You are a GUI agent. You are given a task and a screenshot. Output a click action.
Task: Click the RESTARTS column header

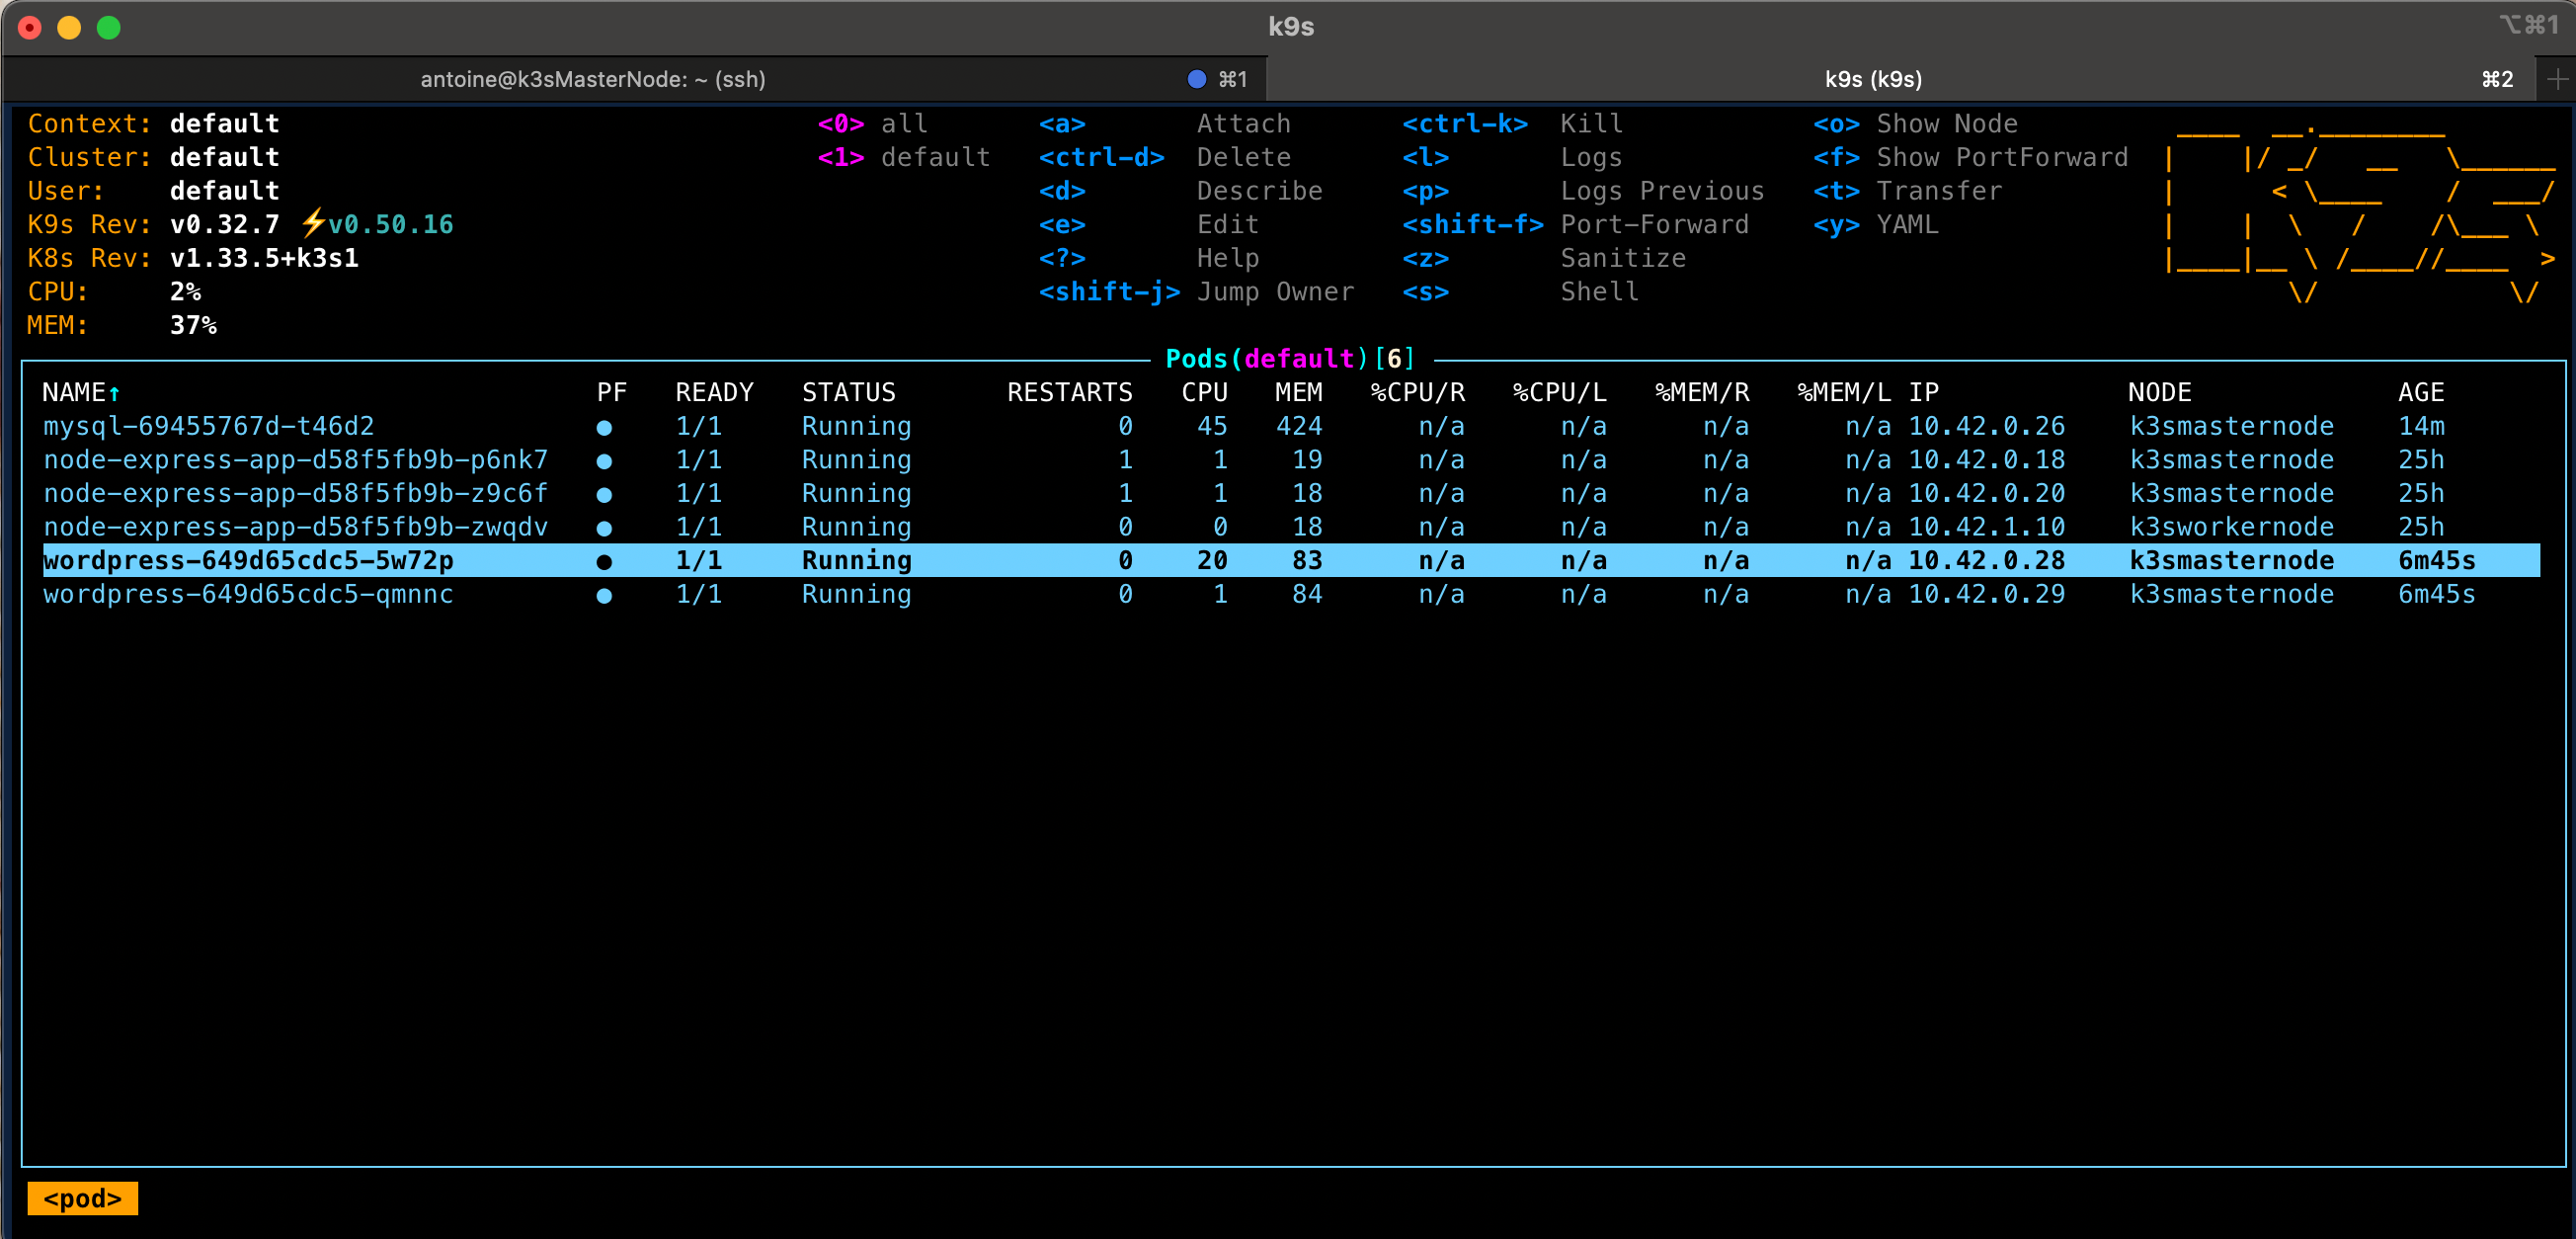point(1069,393)
